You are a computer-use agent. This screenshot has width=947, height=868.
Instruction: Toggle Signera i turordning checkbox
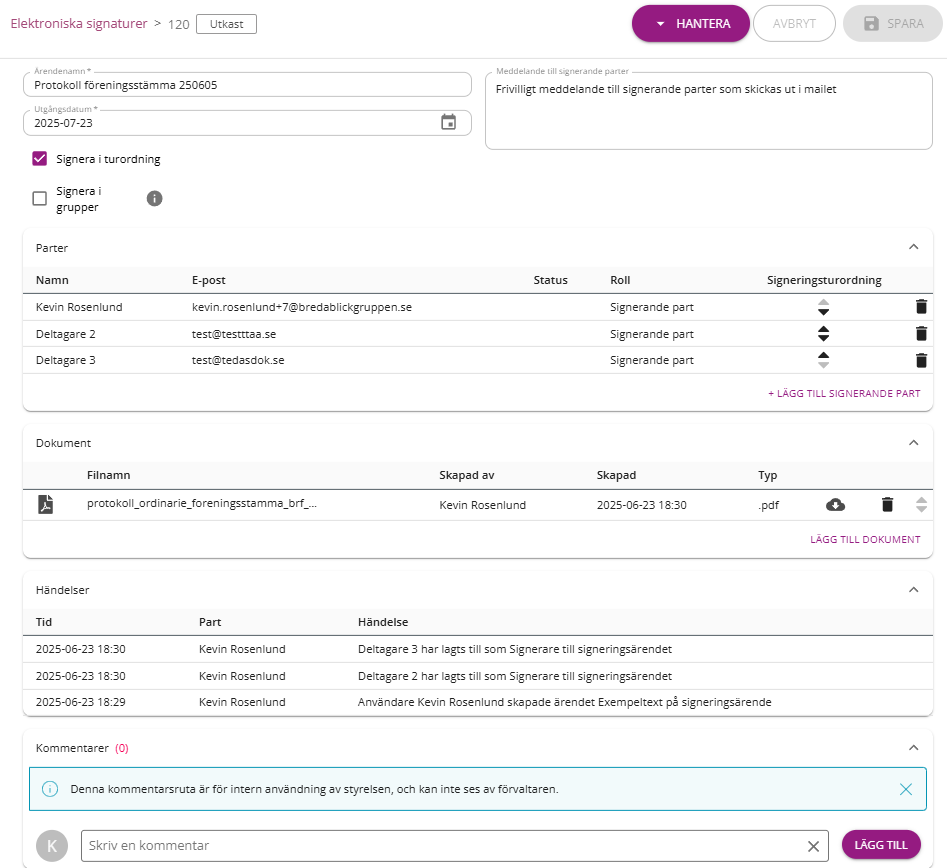coord(39,159)
